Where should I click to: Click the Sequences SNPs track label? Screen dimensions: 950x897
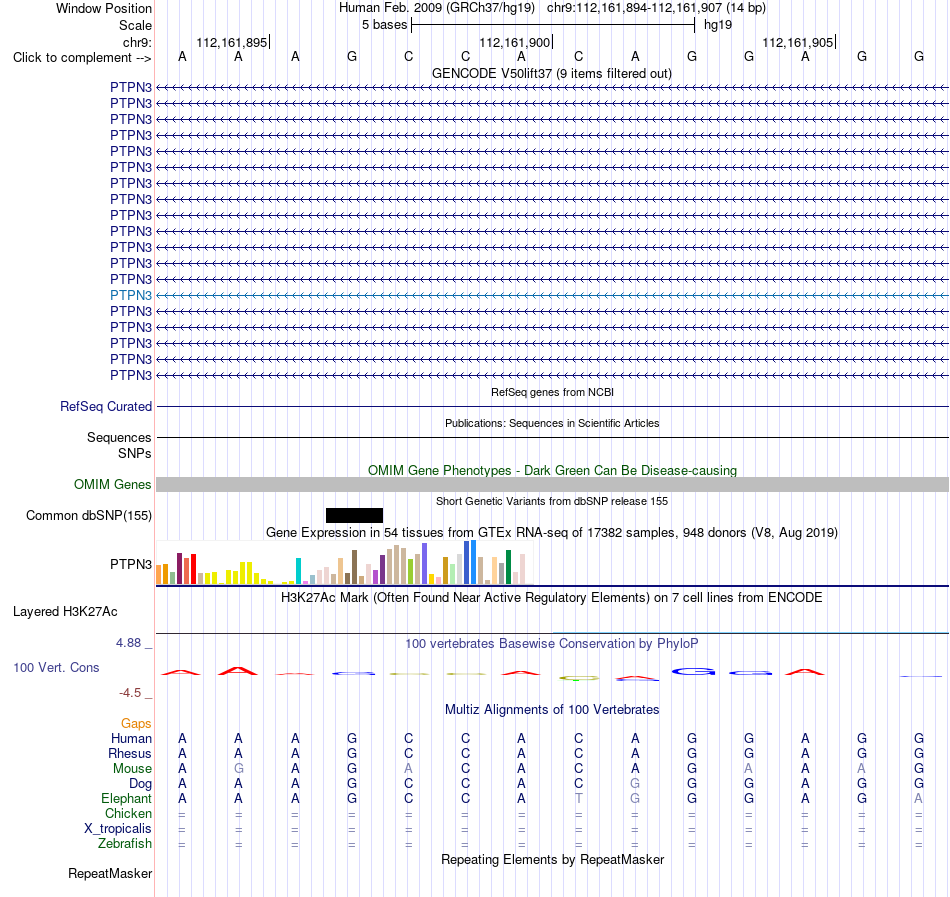tap(119, 445)
